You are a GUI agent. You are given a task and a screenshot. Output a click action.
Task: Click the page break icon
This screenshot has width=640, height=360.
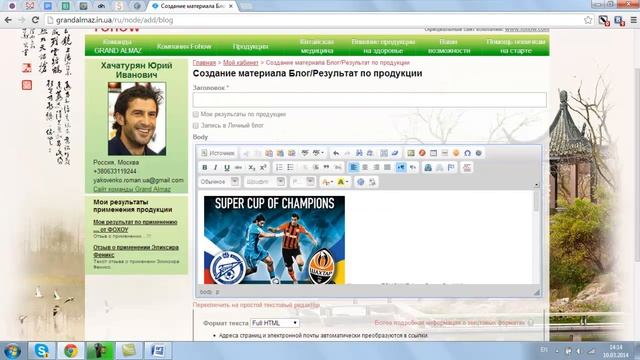pyautogui.click(x=467, y=167)
